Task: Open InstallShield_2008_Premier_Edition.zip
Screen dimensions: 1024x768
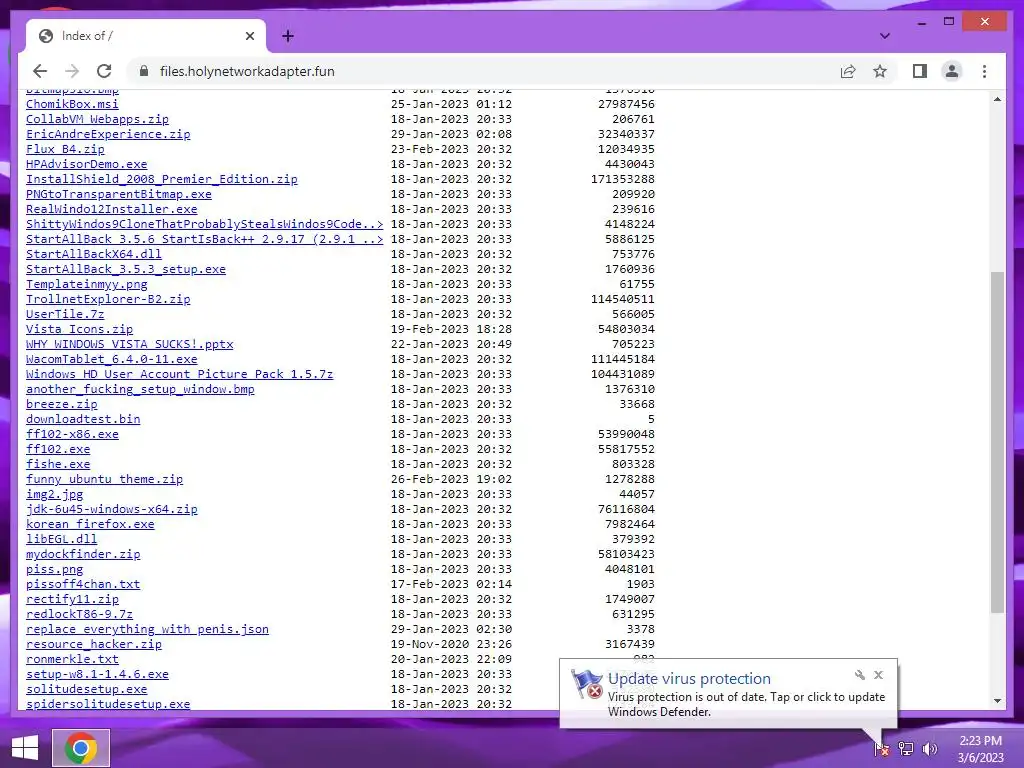Action: pos(161,179)
